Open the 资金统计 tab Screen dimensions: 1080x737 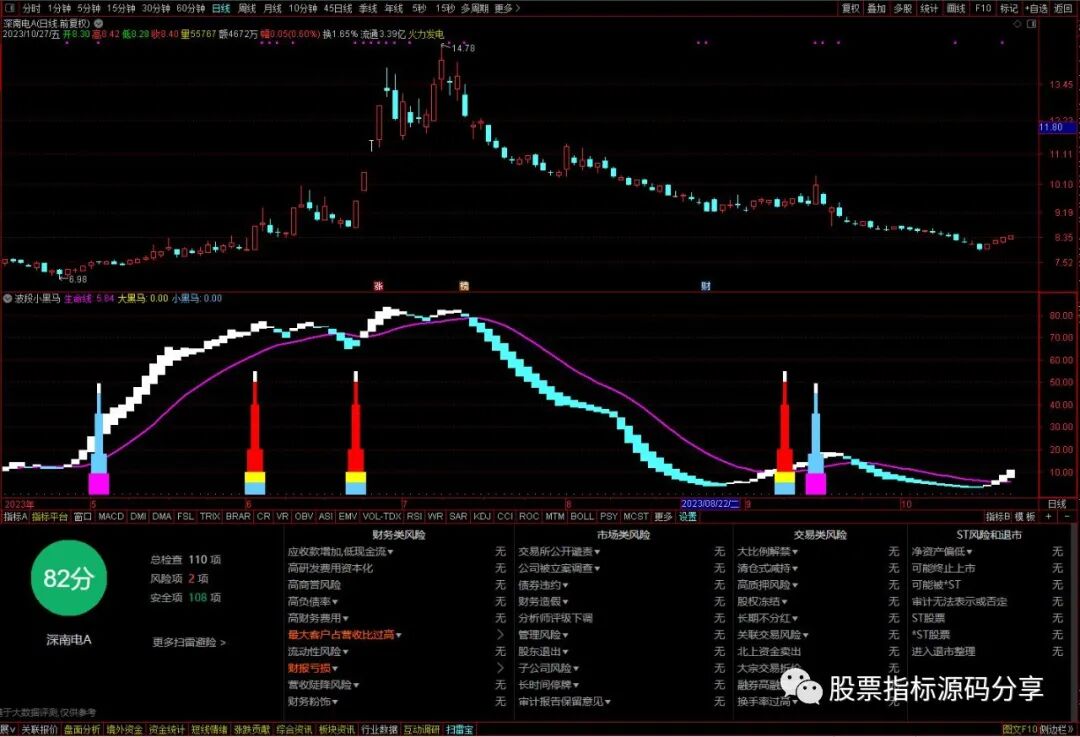click(167, 729)
